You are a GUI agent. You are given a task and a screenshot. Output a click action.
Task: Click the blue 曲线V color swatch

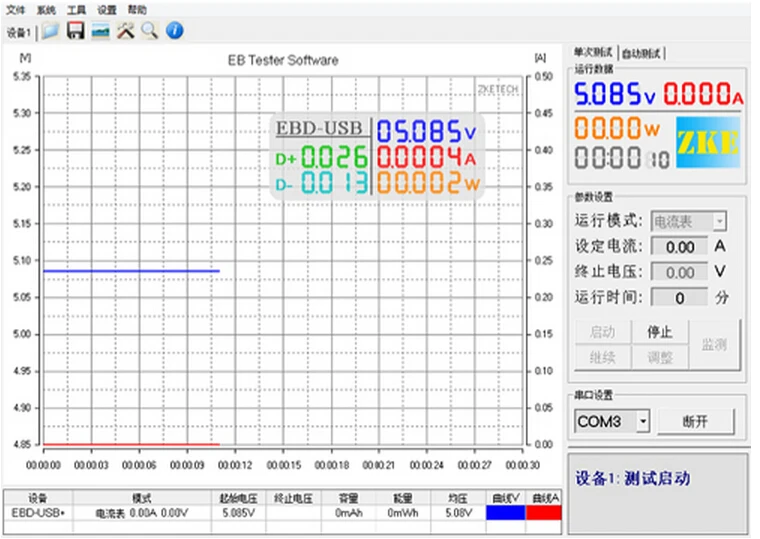pyautogui.click(x=505, y=513)
